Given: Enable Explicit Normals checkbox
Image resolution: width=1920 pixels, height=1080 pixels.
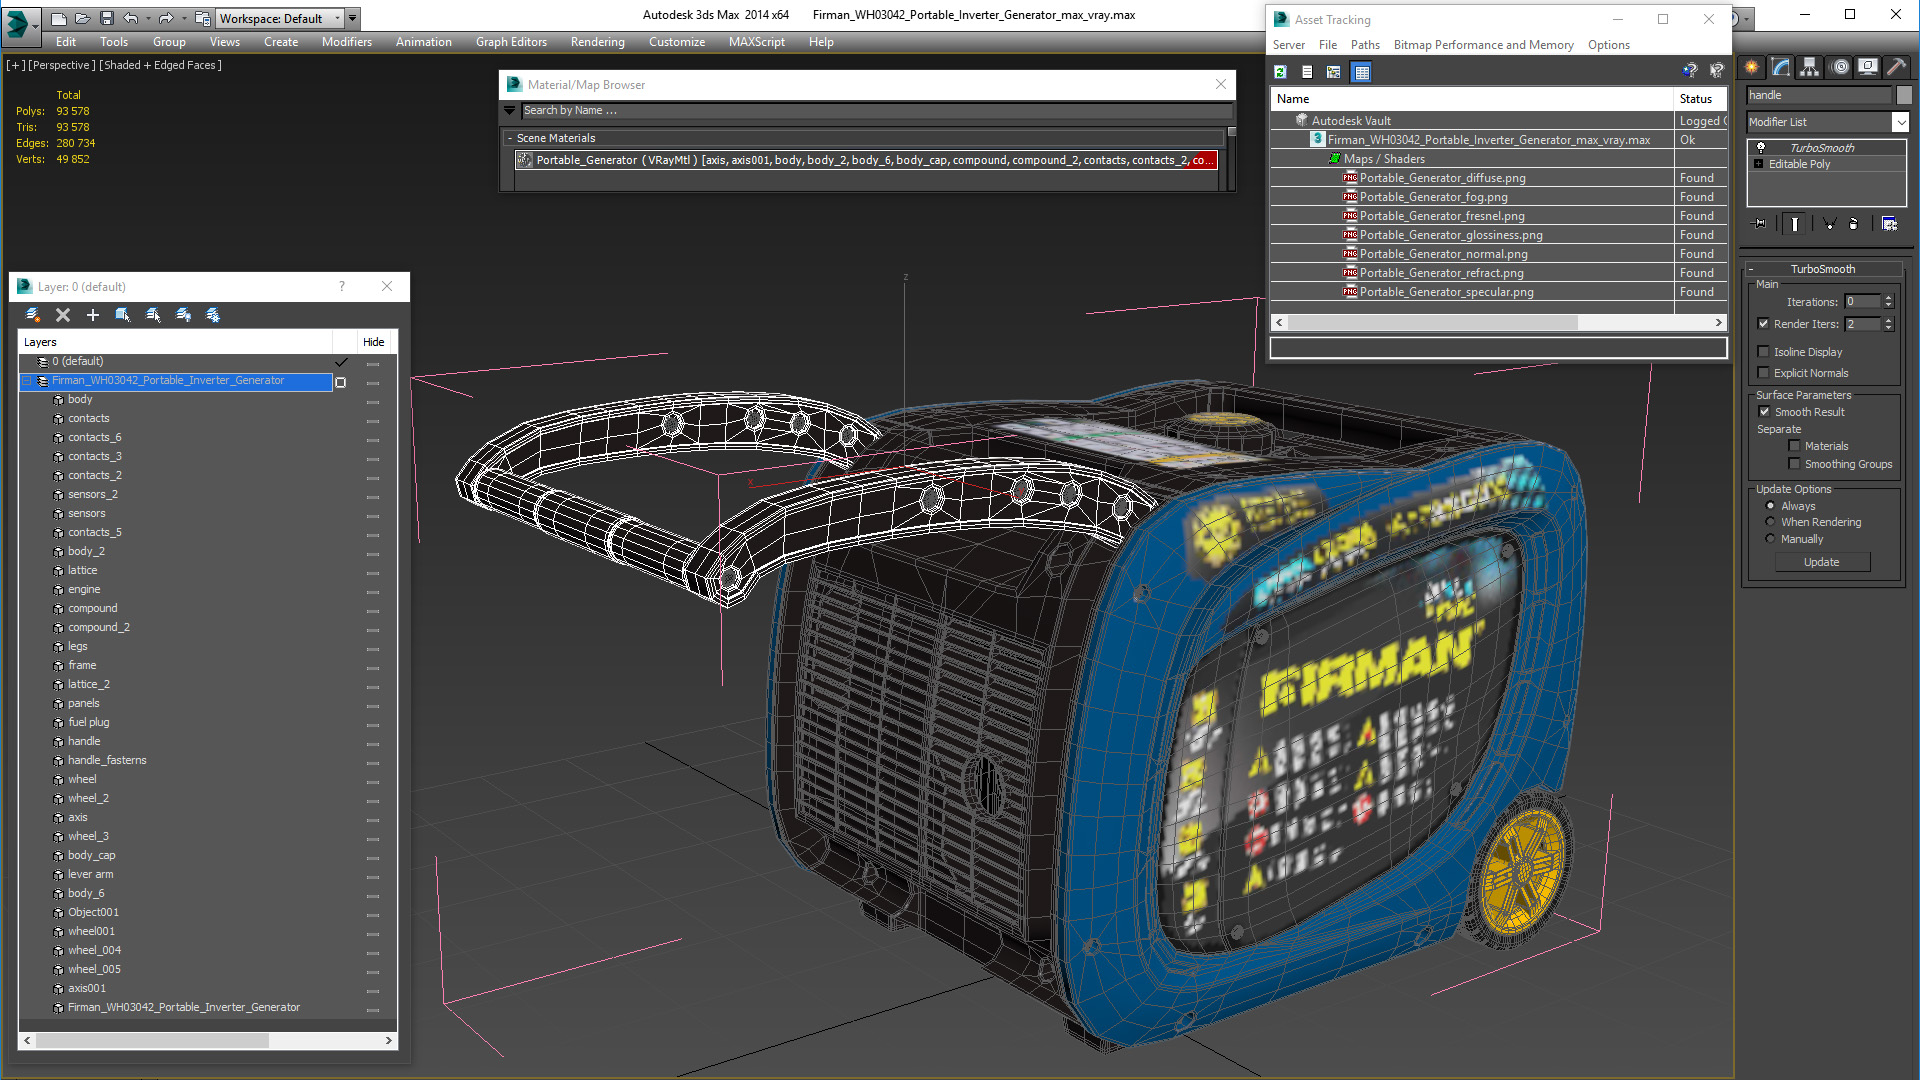Looking at the screenshot, I should [x=1764, y=373].
